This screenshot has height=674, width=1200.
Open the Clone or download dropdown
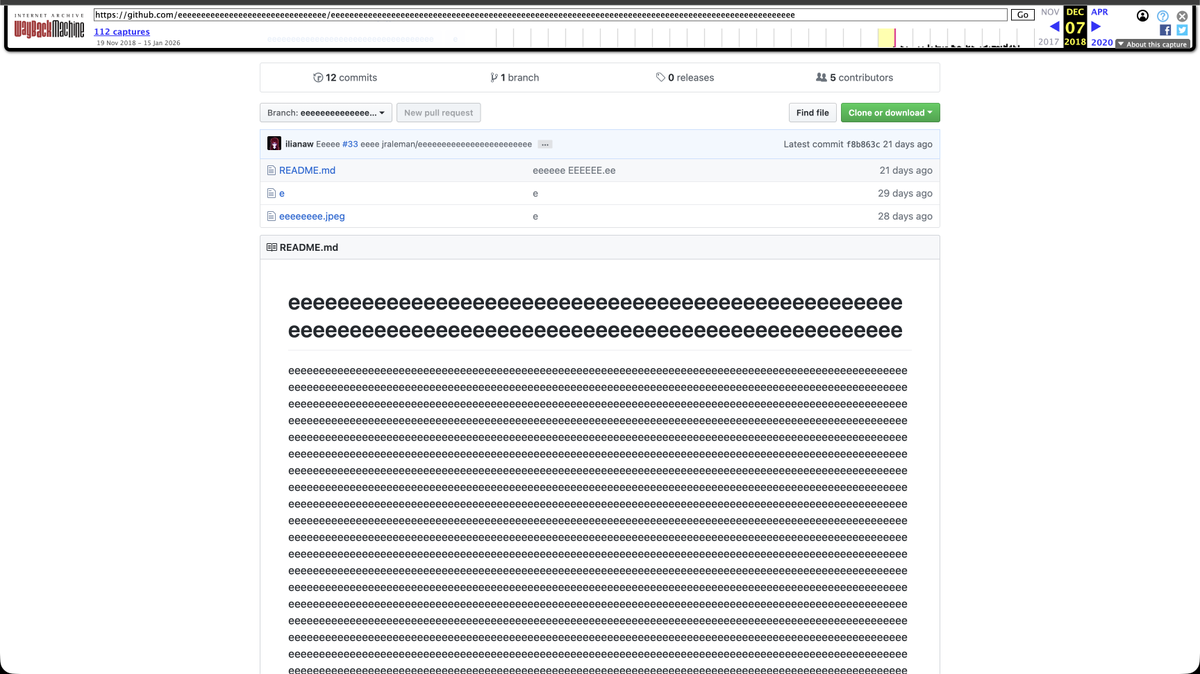point(890,113)
